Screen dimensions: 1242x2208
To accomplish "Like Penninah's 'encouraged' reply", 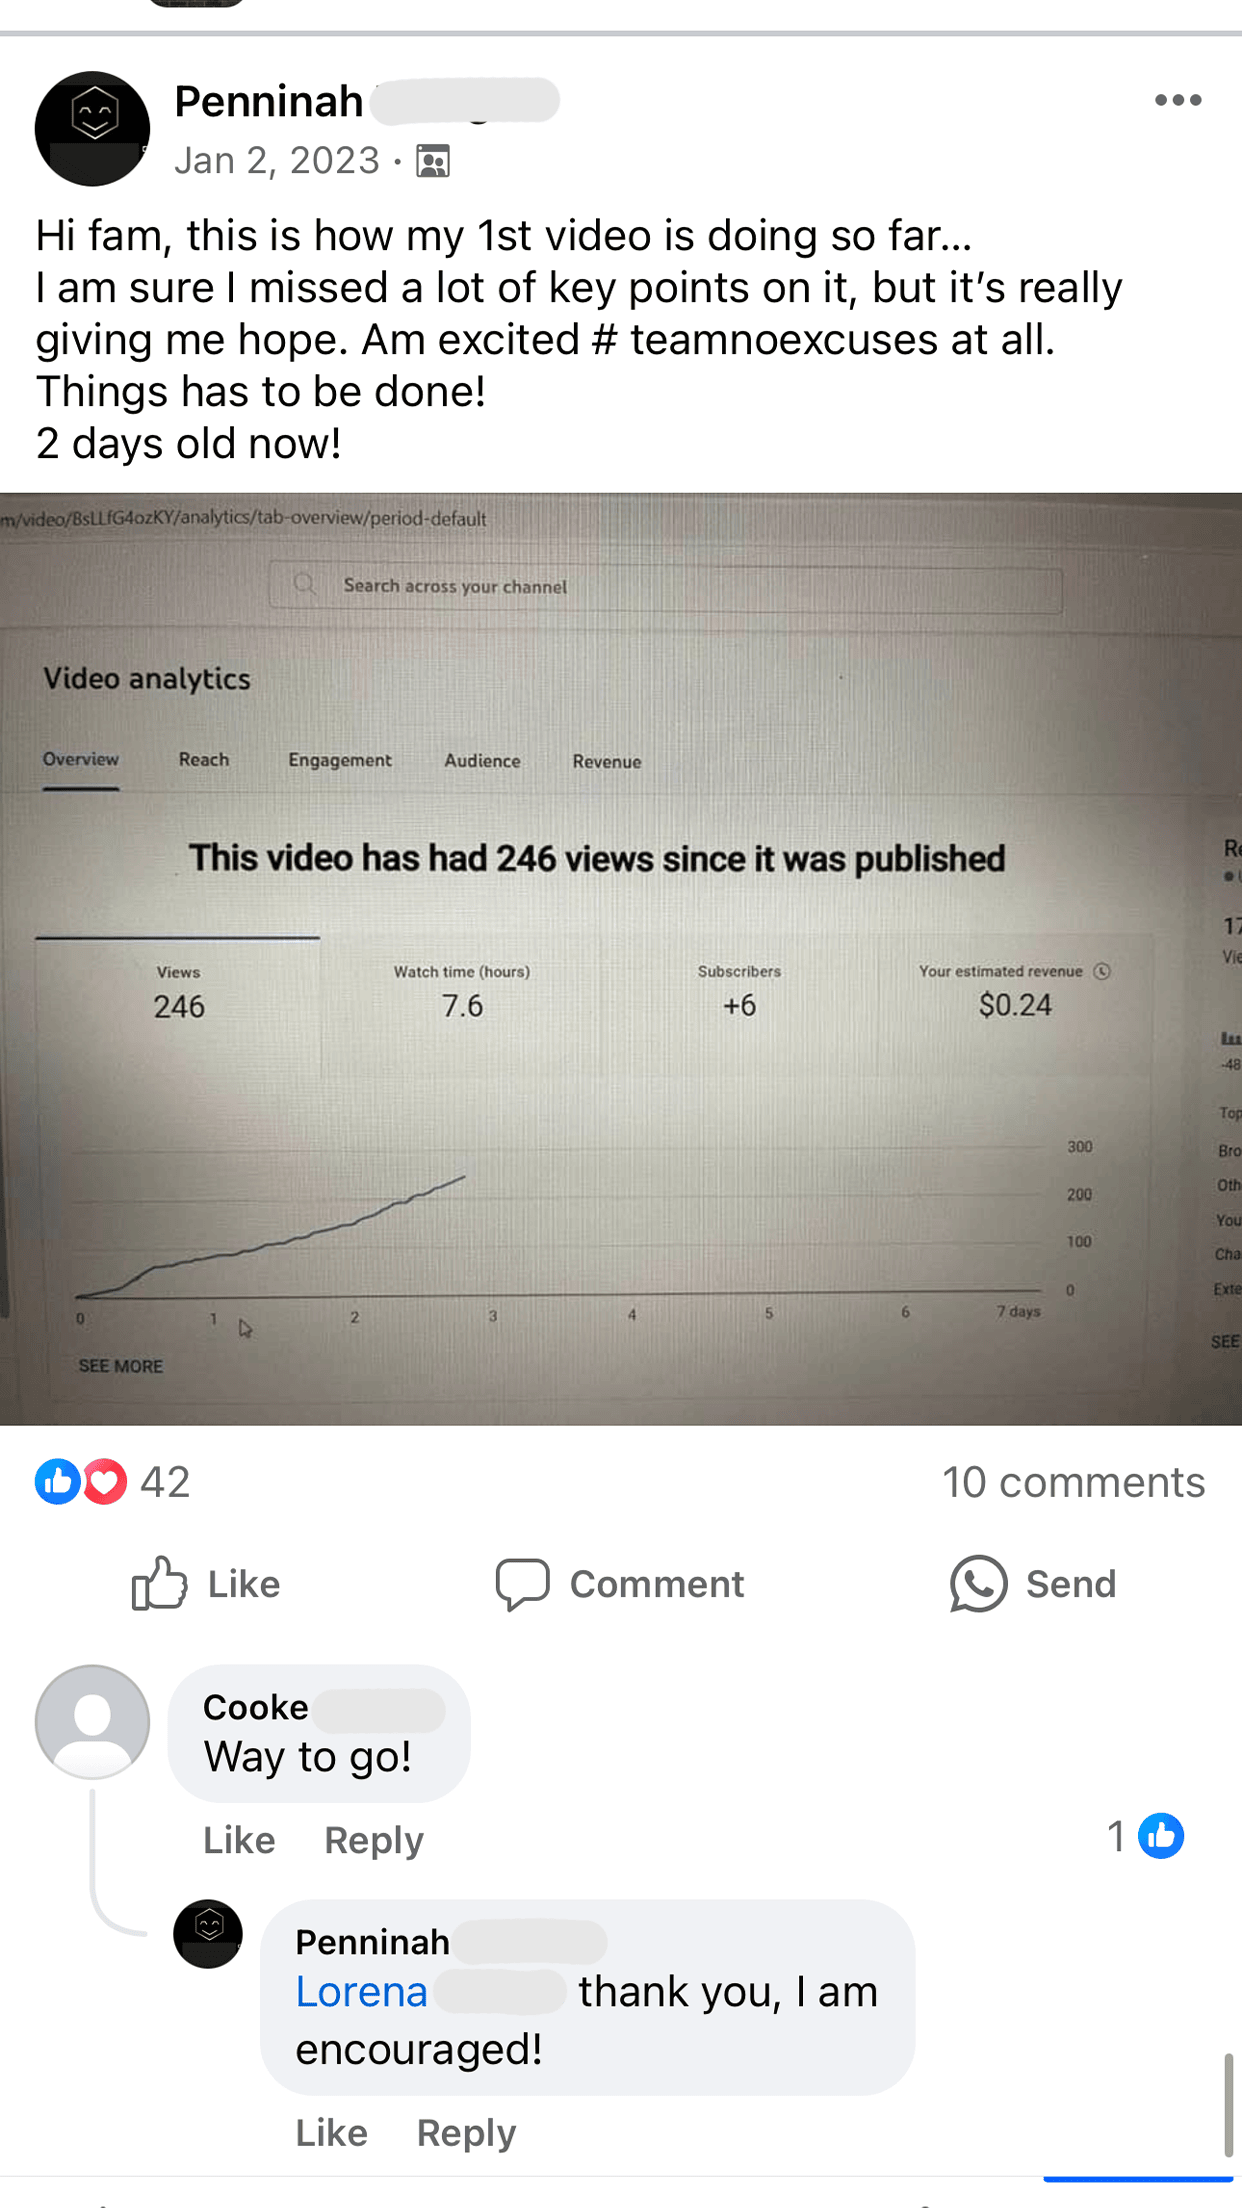I will (x=331, y=2133).
